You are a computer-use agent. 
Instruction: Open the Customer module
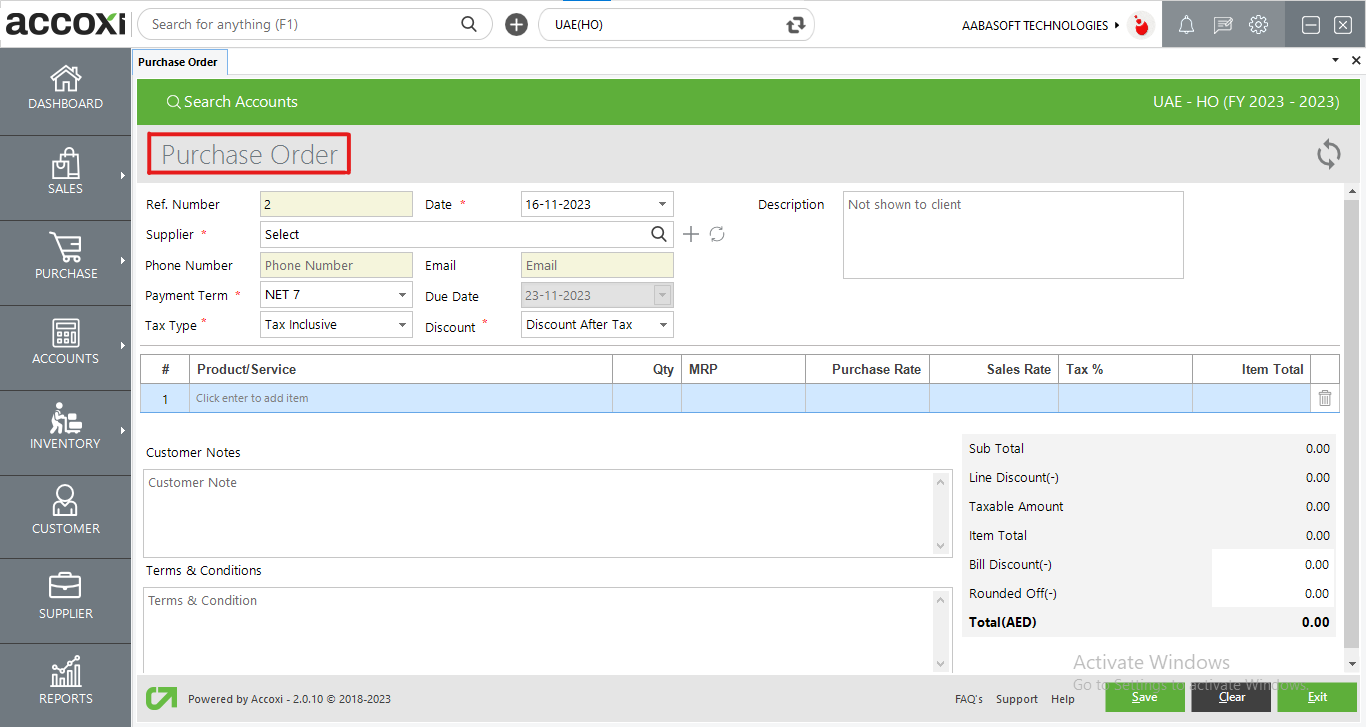coord(65,515)
